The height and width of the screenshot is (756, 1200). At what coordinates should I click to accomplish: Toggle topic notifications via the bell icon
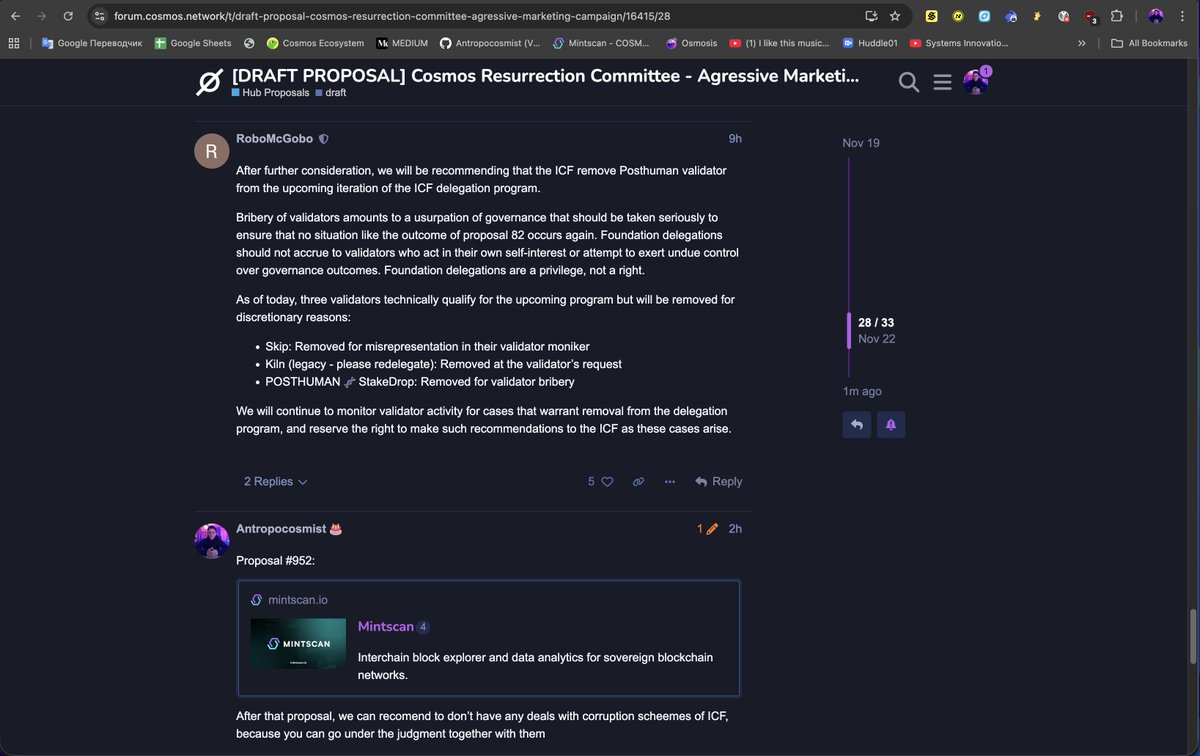coord(890,424)
